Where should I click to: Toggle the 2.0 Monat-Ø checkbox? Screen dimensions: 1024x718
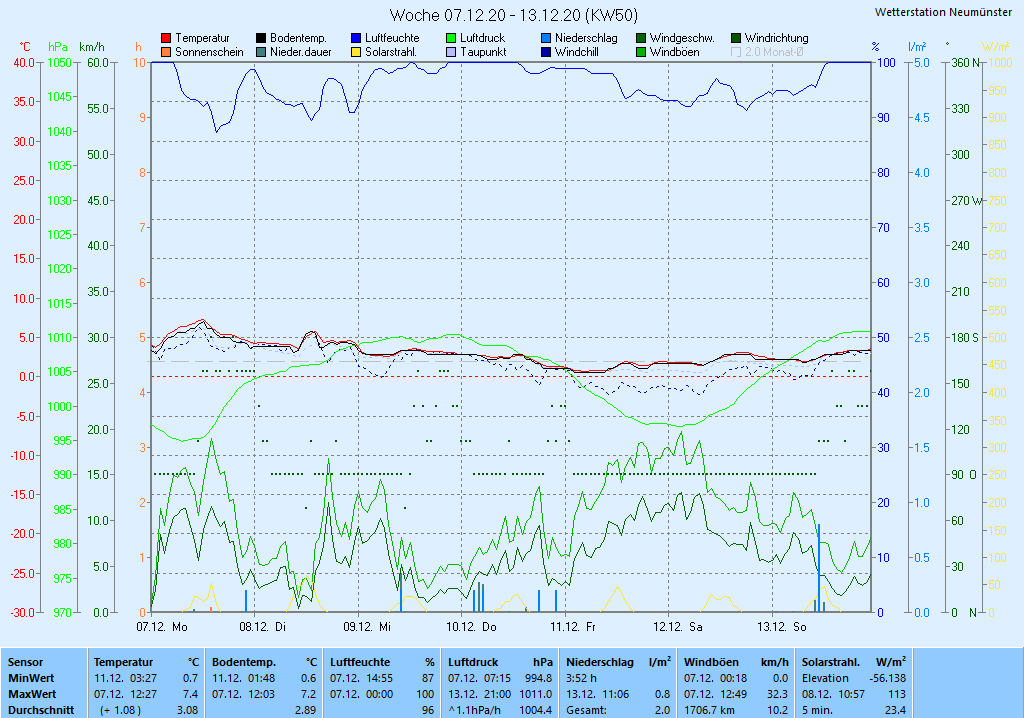[737, 52]
